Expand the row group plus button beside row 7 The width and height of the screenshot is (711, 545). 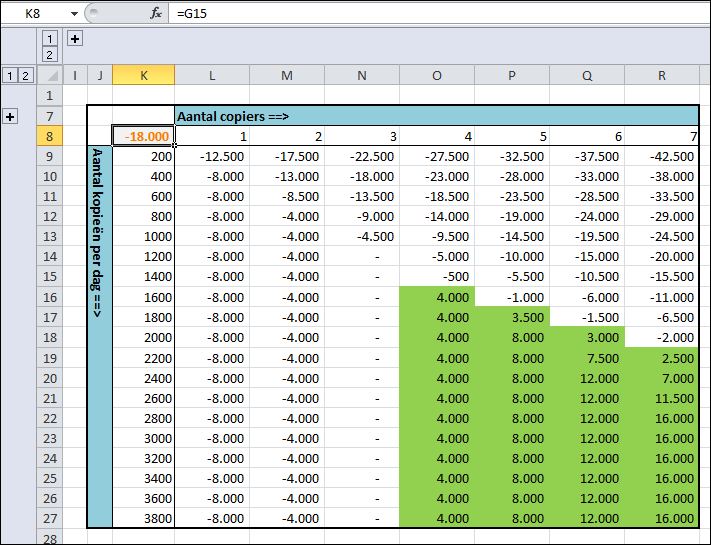coord(10,117)
